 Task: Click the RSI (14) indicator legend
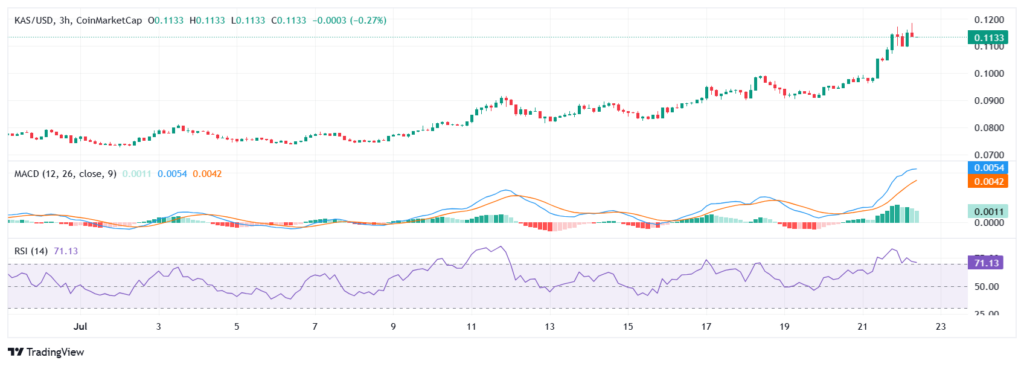point(31,250)
